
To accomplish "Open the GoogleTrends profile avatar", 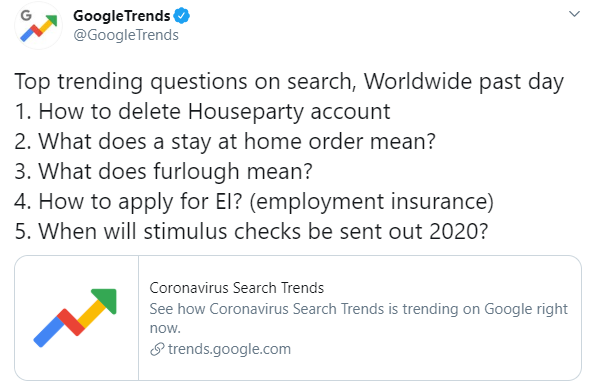I will pyautogui.click(x=38, y=26).
